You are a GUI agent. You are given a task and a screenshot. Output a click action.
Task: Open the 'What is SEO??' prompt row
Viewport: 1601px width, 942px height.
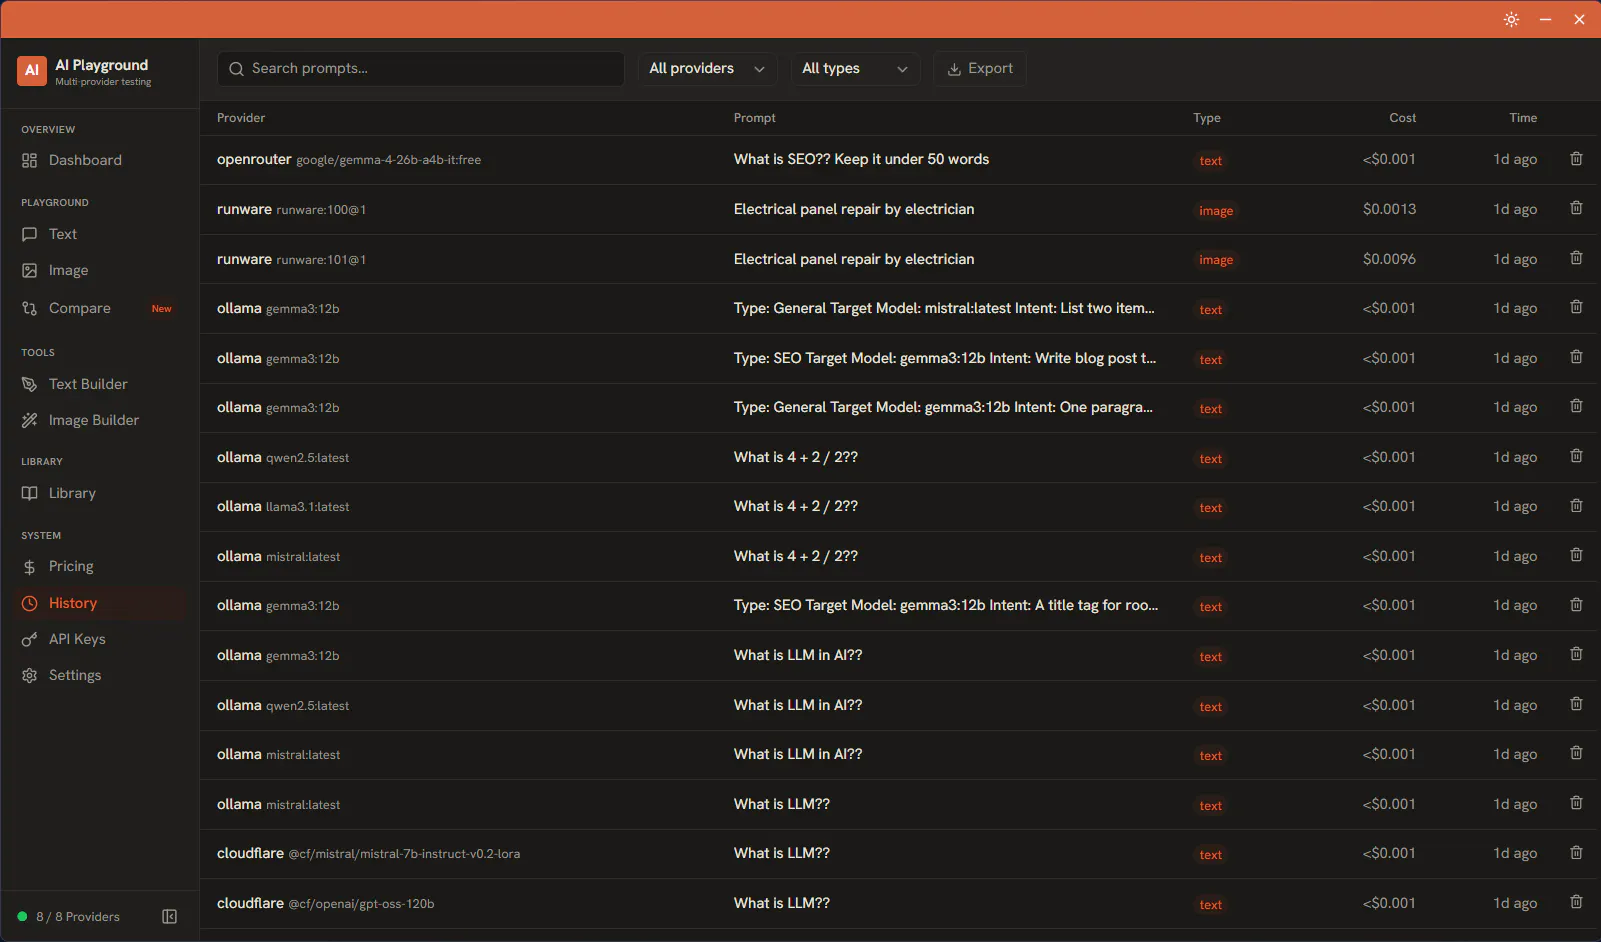coord(861,159)
